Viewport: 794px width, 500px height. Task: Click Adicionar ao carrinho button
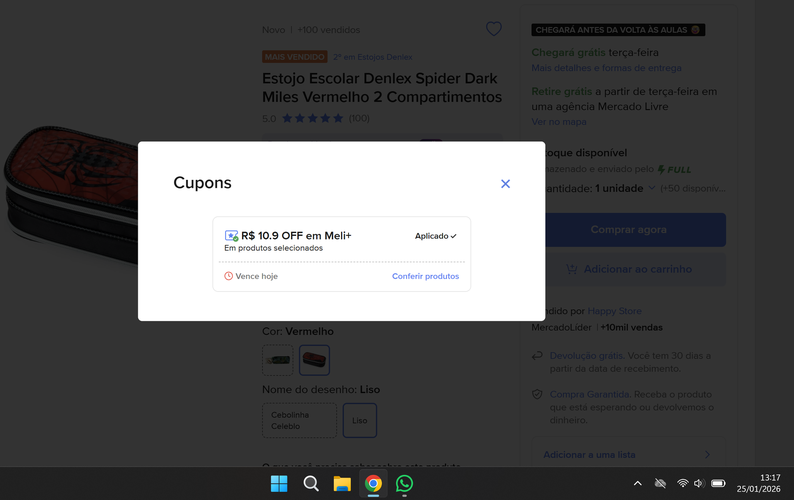[635, 269]
